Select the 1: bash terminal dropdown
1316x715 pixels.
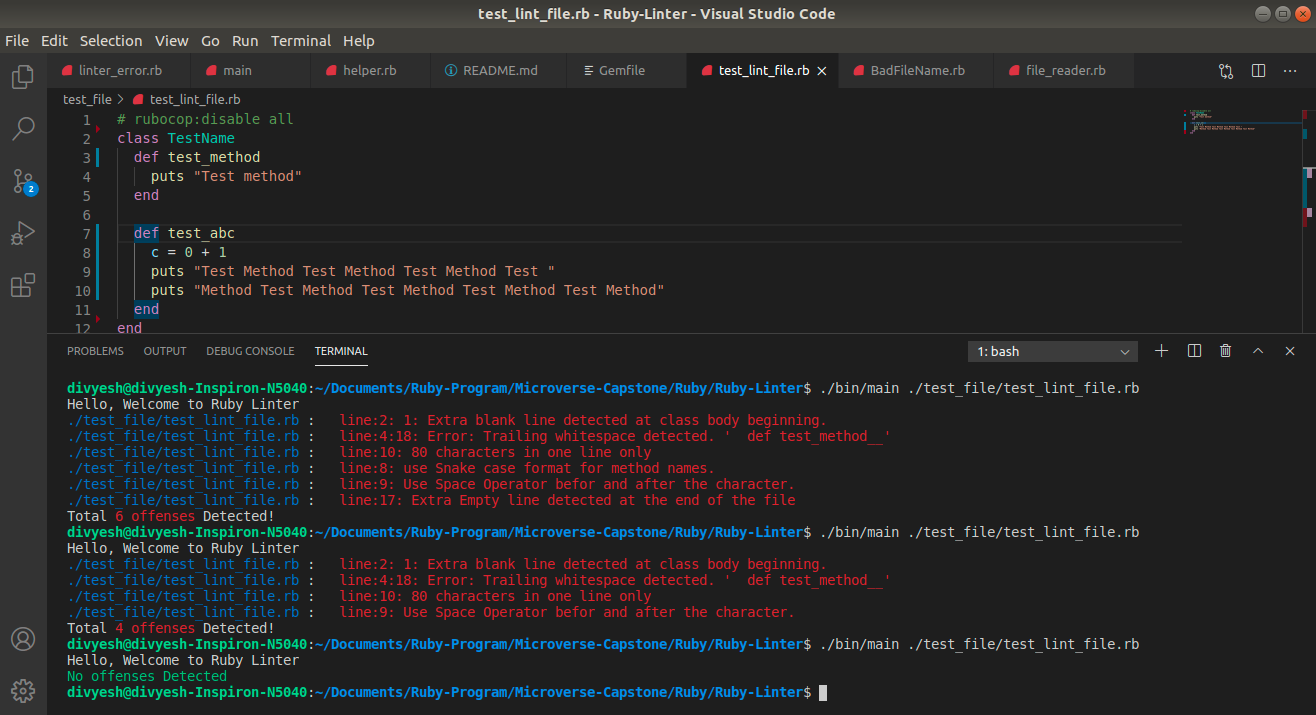[1053, 351]
